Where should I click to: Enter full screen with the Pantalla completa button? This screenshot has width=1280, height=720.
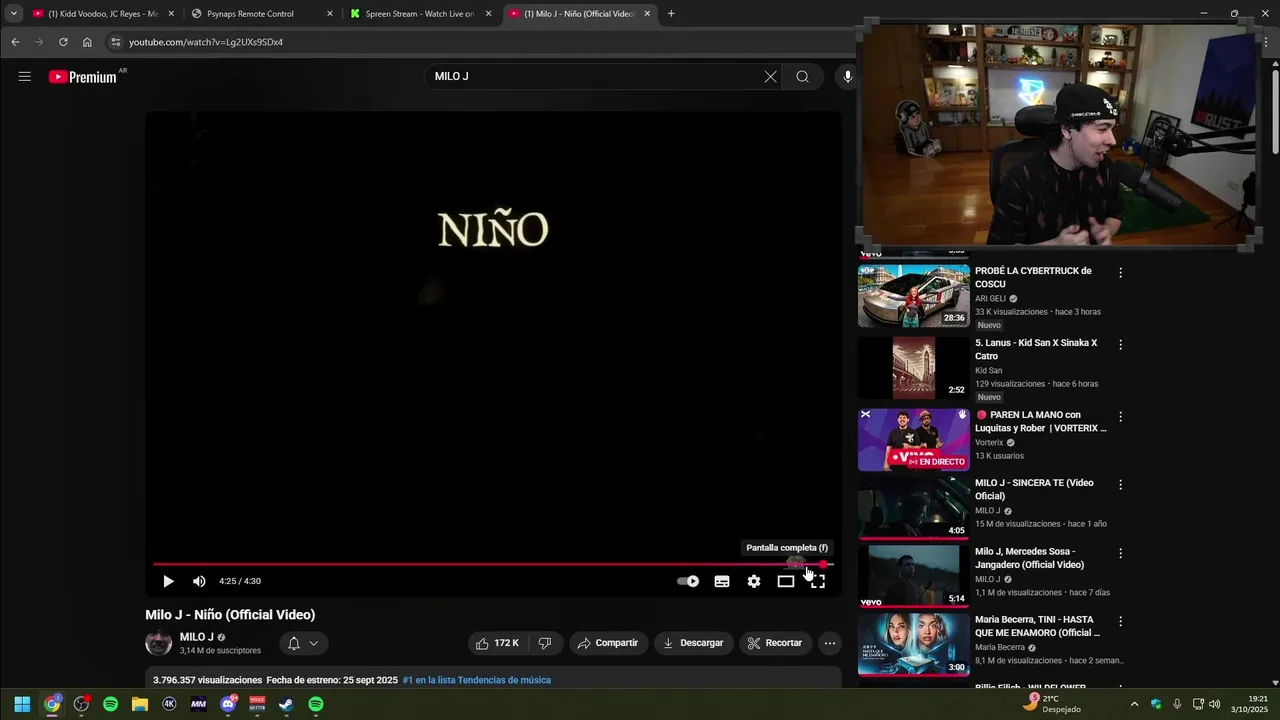pos(817,581)
